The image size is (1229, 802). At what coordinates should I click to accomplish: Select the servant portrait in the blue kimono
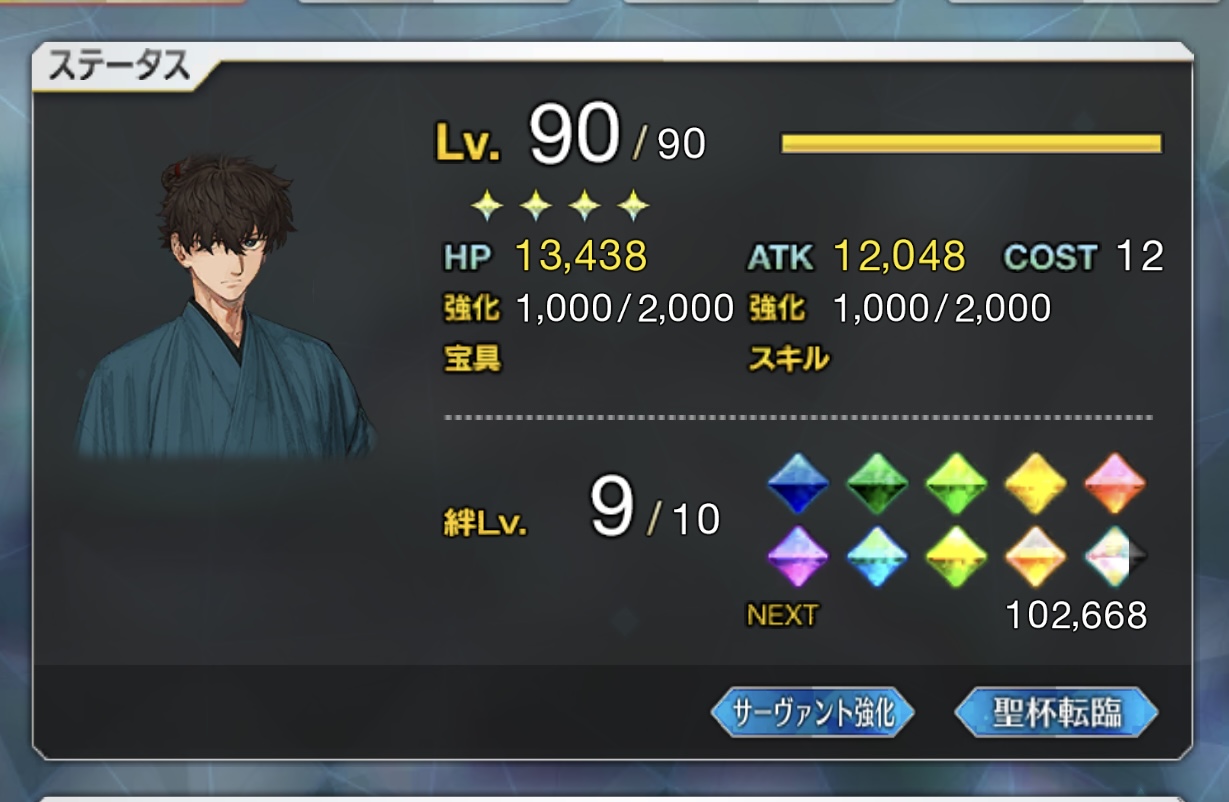225,307
